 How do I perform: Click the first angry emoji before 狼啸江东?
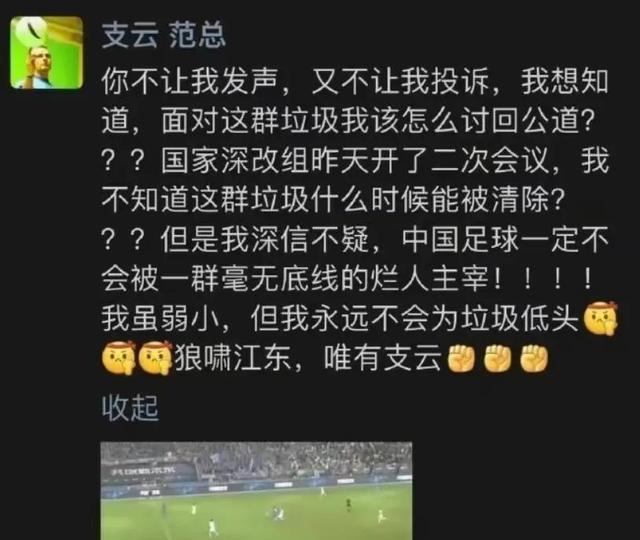(119, 358)
